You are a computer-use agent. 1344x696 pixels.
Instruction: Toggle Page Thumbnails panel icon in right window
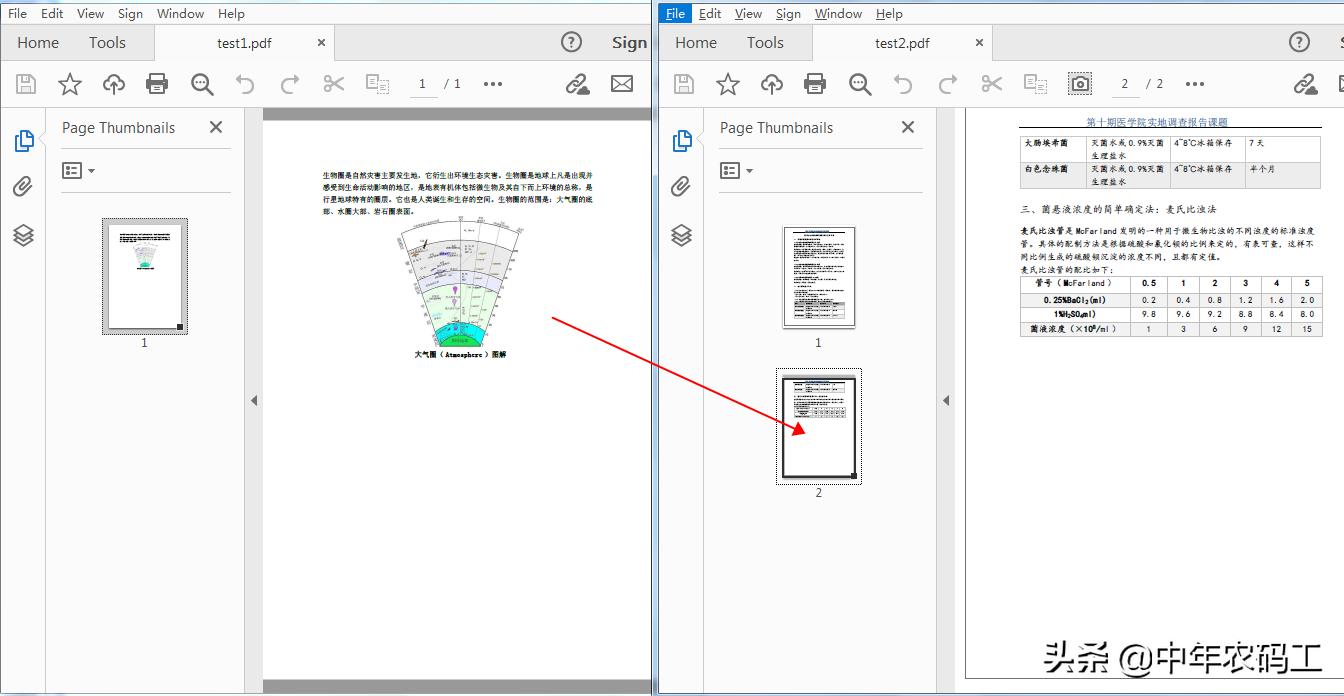682,141
